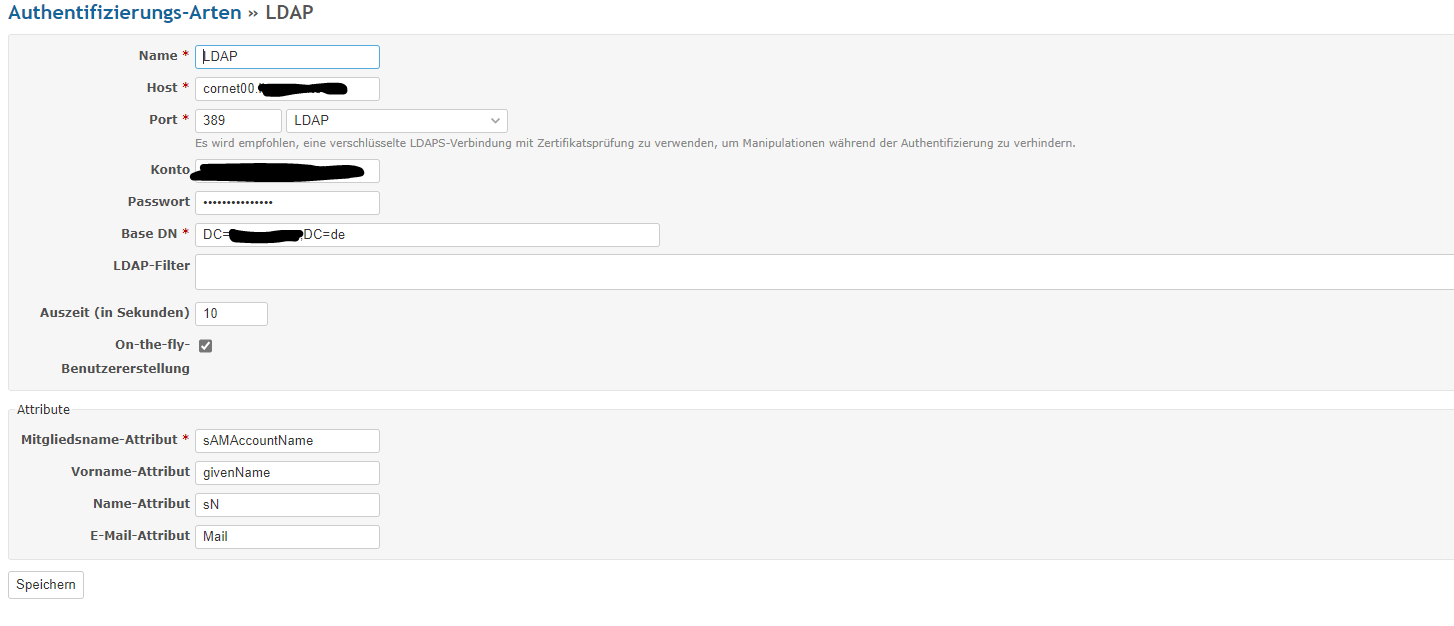Click the Base DN label
Viewport: 1454px width, 626px height.
click(x=149, y=234)
